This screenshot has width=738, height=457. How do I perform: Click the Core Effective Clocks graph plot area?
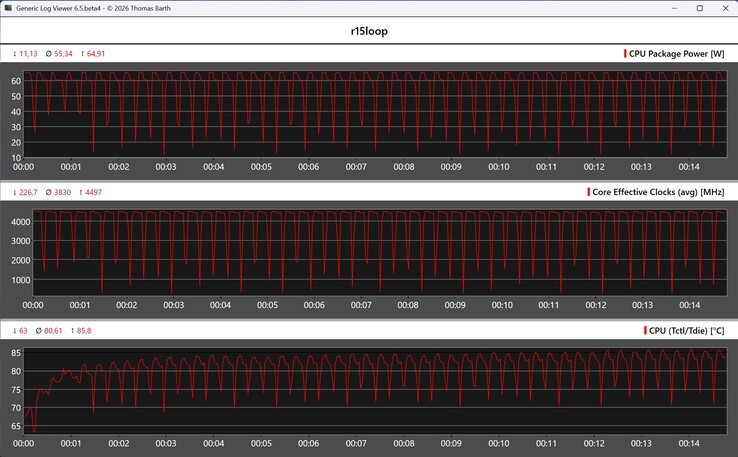click(x=380, y=252)
